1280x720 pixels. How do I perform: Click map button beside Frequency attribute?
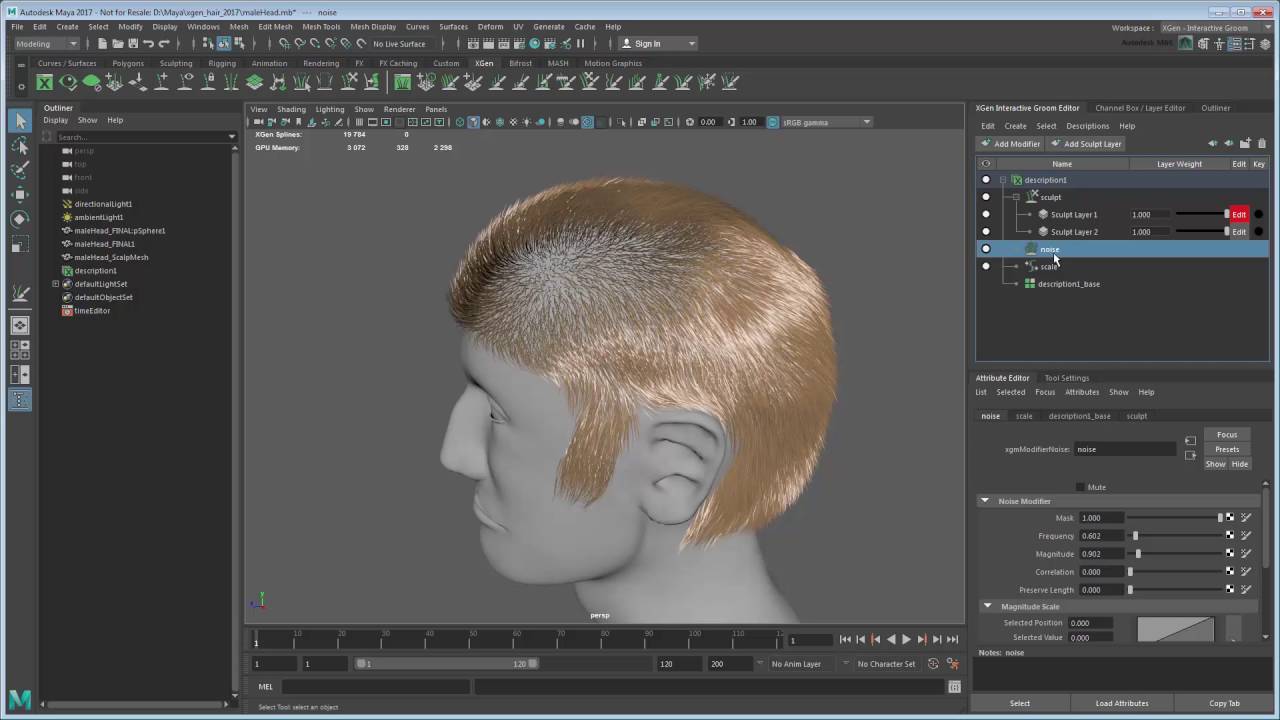coord(1230,536)
